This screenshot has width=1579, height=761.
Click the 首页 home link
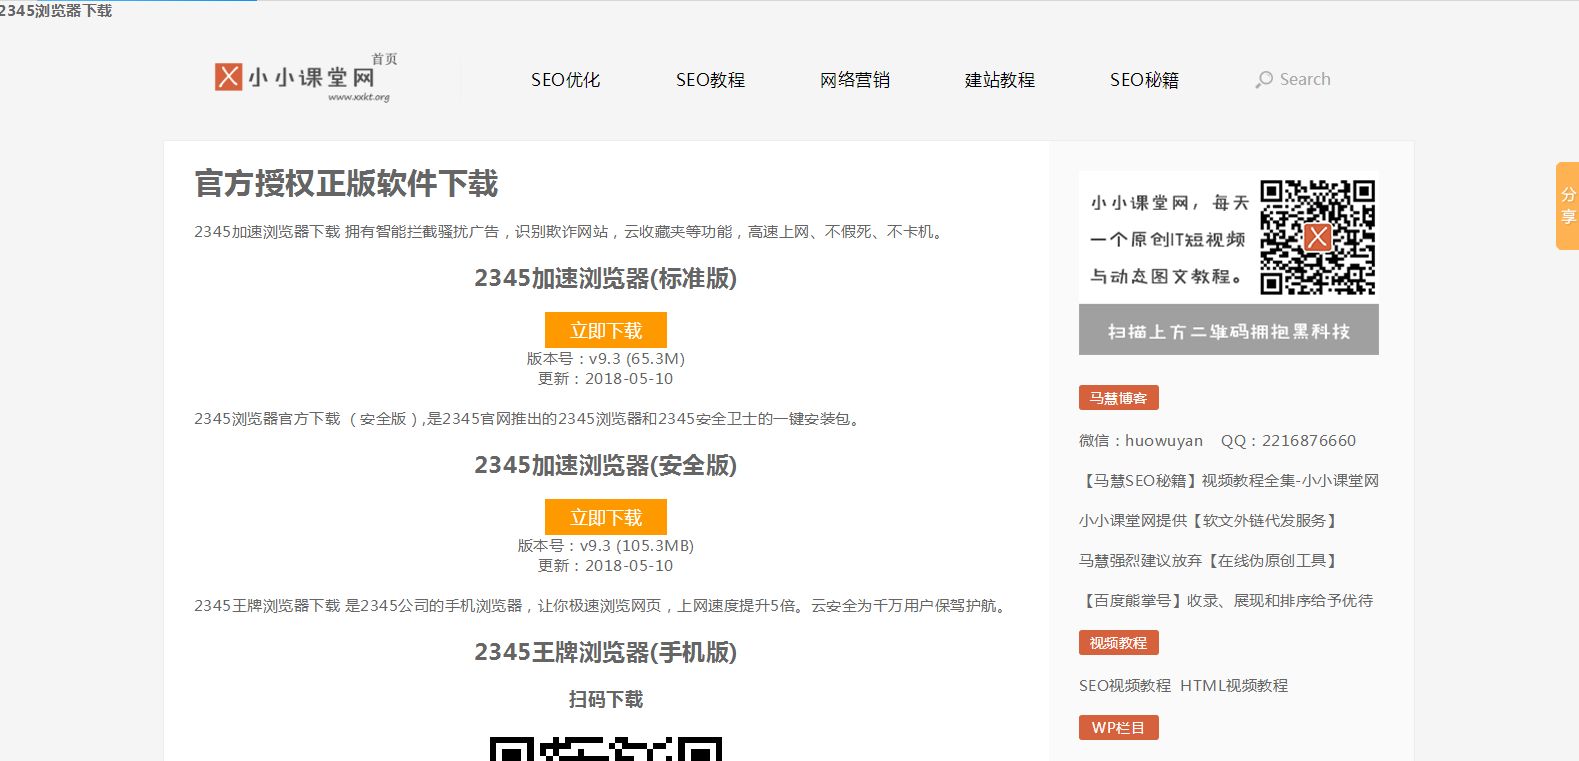(x=385, y=59)
